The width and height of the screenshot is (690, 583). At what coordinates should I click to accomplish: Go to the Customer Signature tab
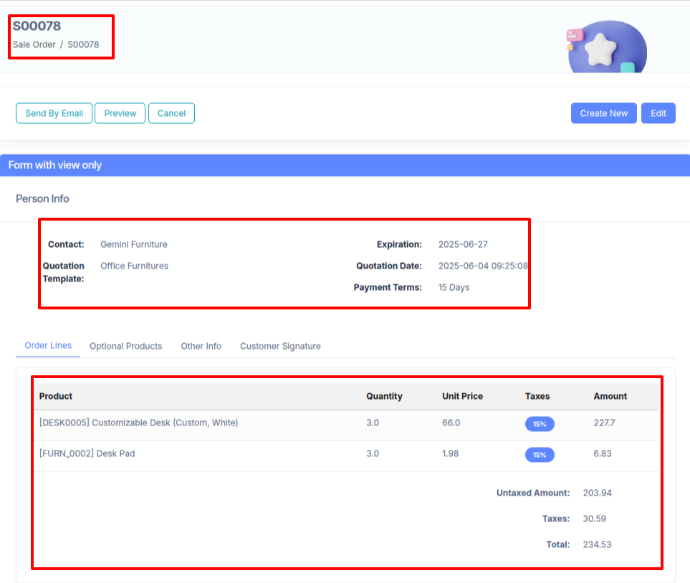click(x=280, y=346)
